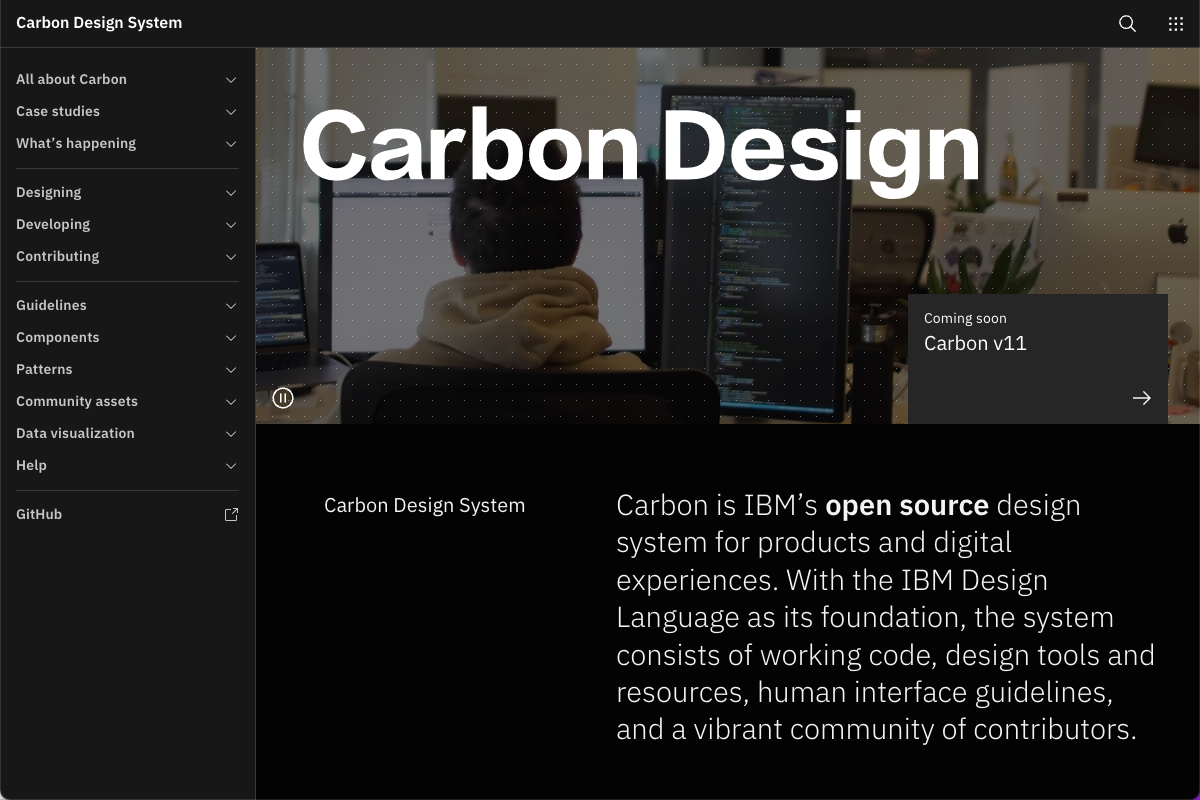Open the GitHub link in sidebar
Viewport: 1200px width, 800px height.
coord(127,515)
